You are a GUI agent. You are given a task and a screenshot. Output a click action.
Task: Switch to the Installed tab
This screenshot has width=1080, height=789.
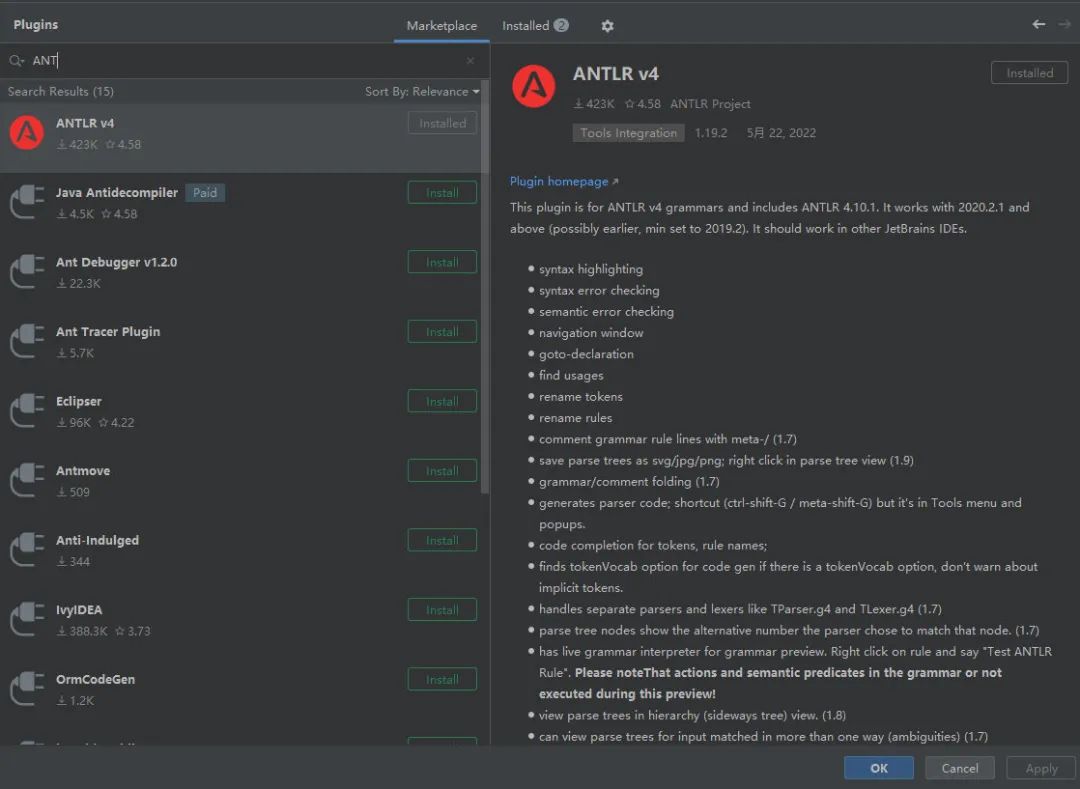pyautogui.click(x=535, y=26)
